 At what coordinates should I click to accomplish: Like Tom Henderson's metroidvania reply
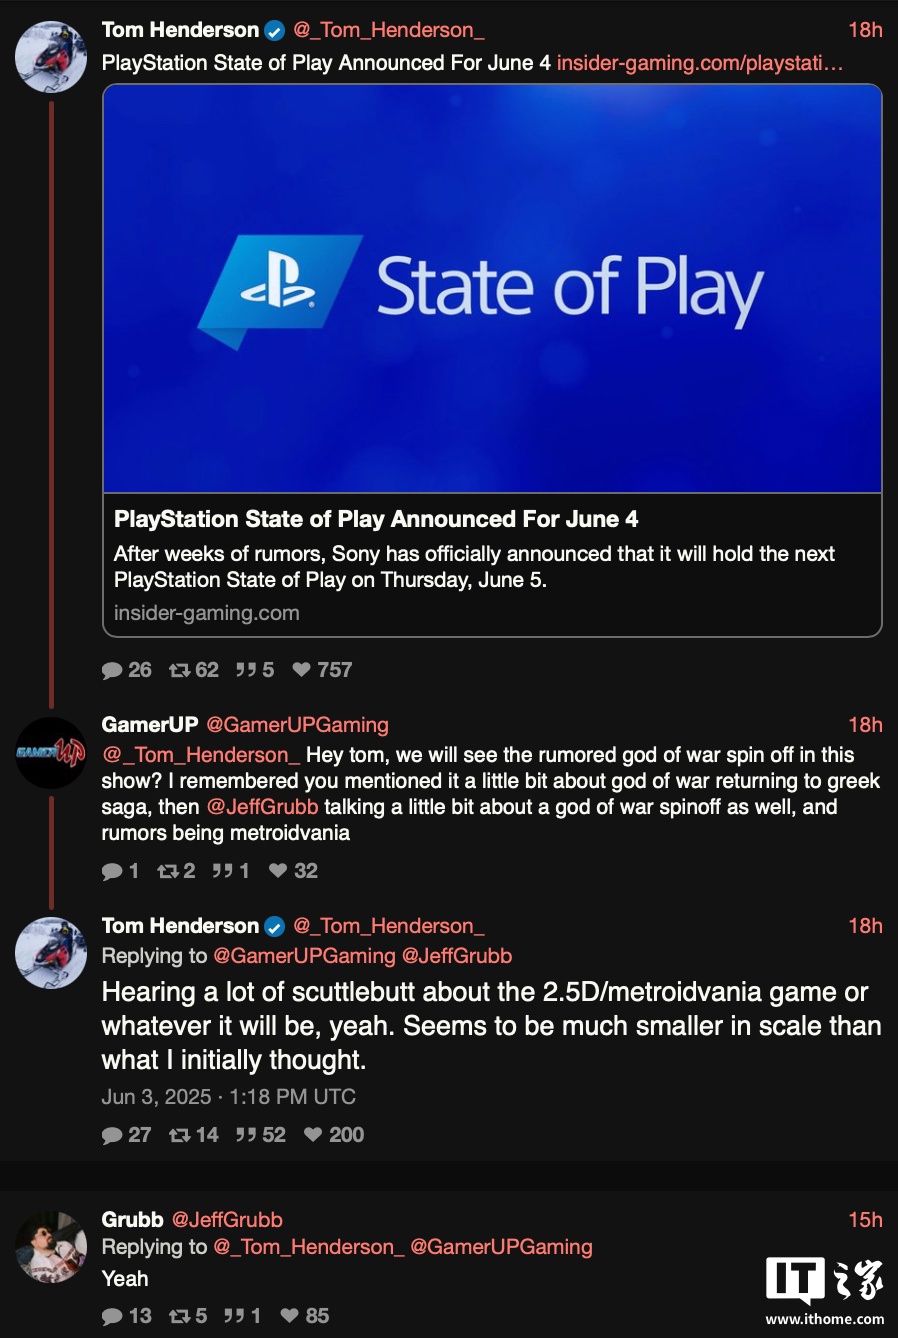coord(313,1135)
